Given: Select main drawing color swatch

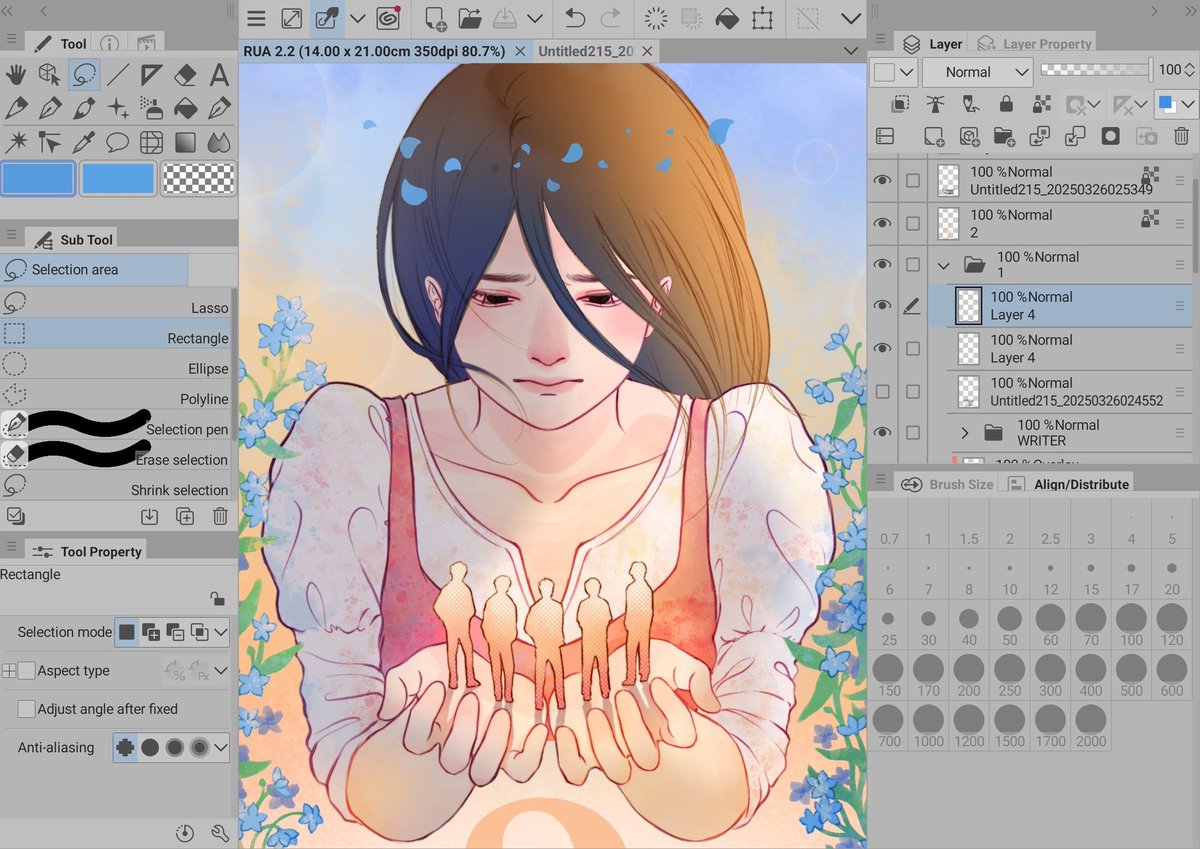Looking at the screenshot, I should tap(38, 178).
